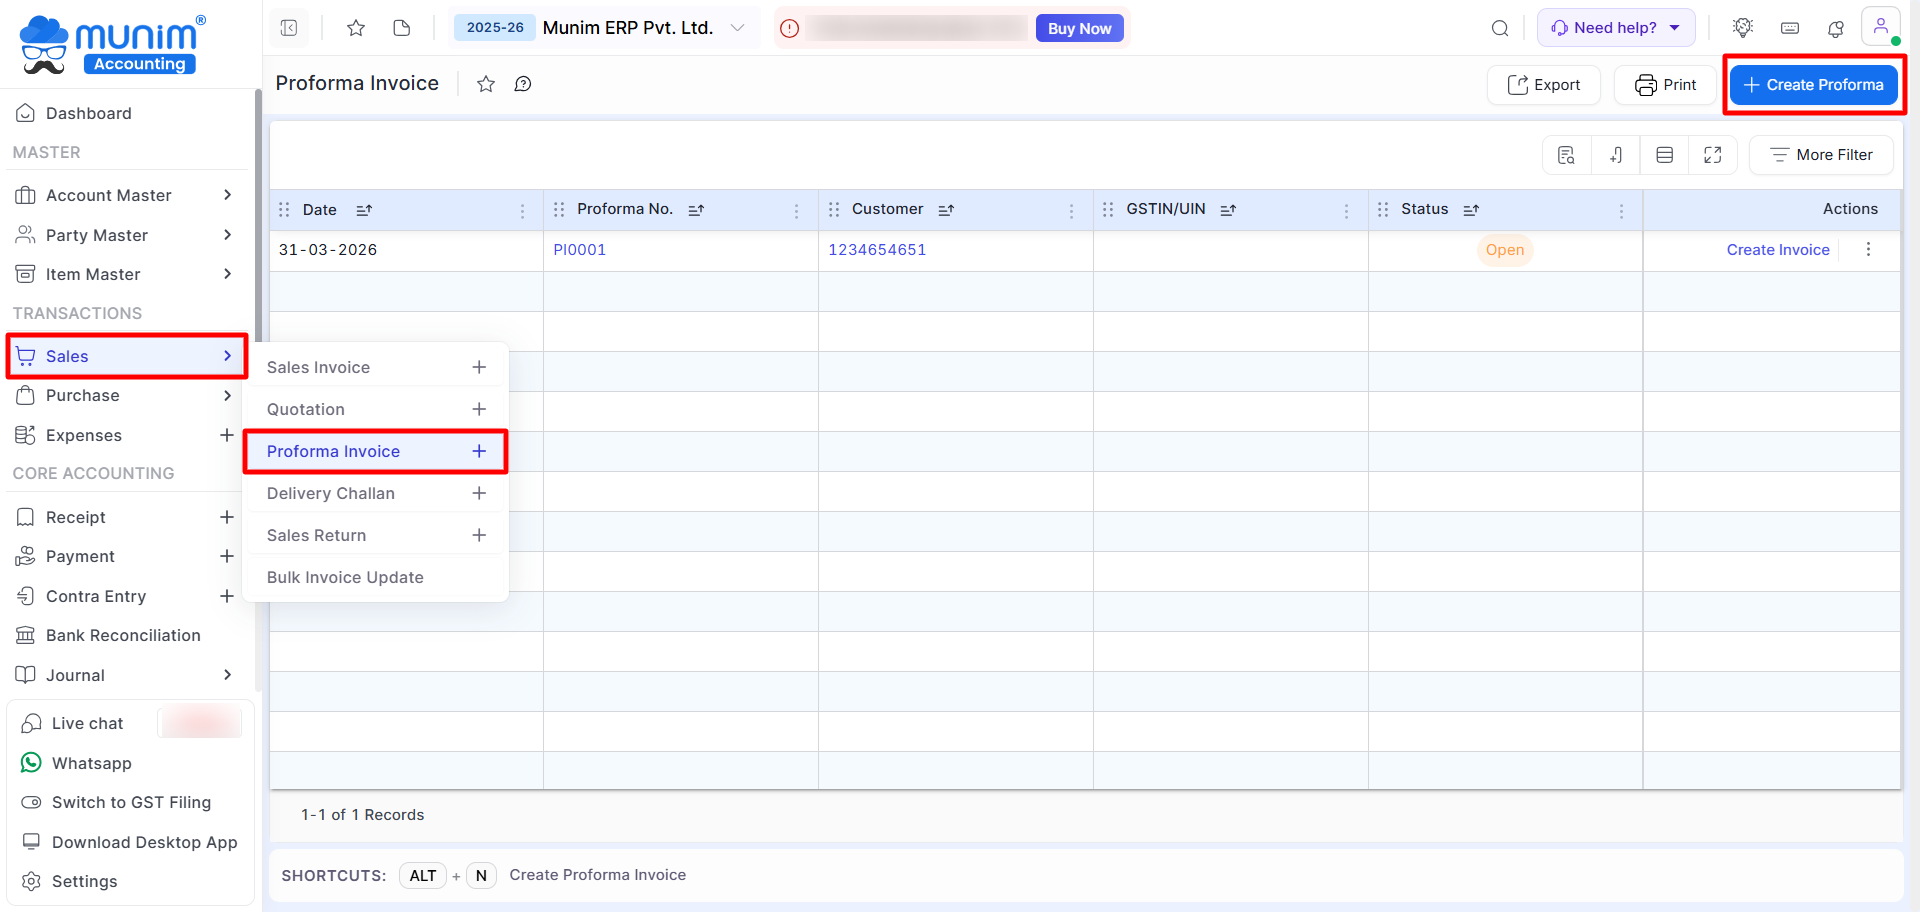Click the Buy Now button
The image size is (1920, 912).
pos(1079,28)
